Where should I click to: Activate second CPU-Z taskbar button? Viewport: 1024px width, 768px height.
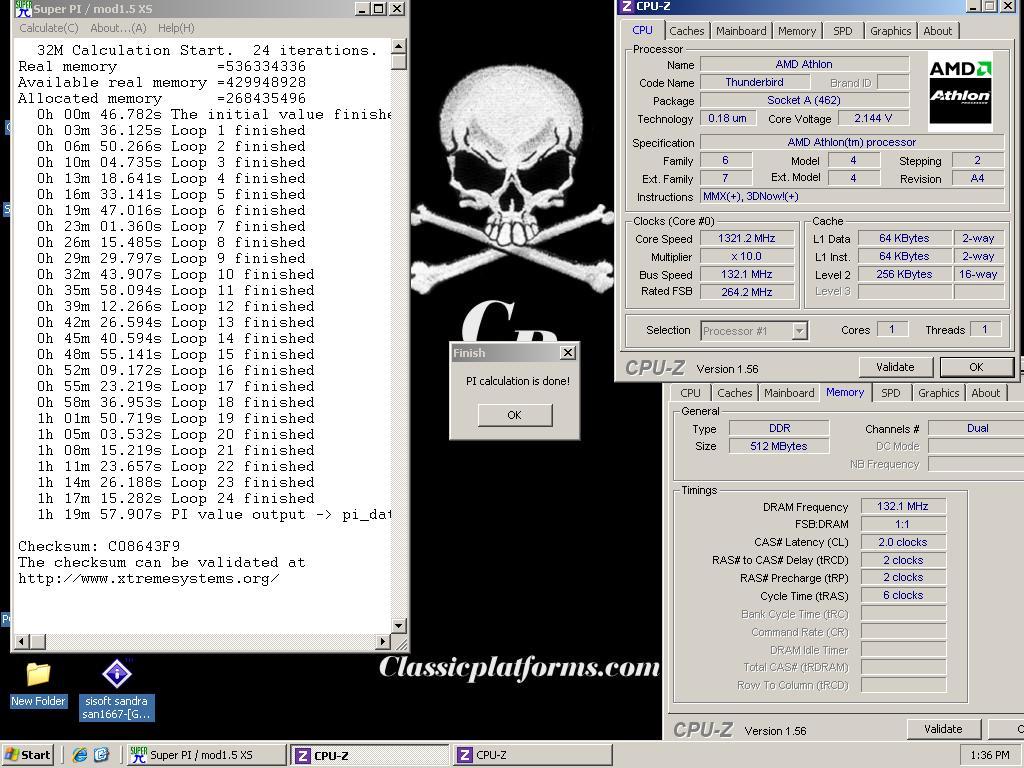point(532,755)
